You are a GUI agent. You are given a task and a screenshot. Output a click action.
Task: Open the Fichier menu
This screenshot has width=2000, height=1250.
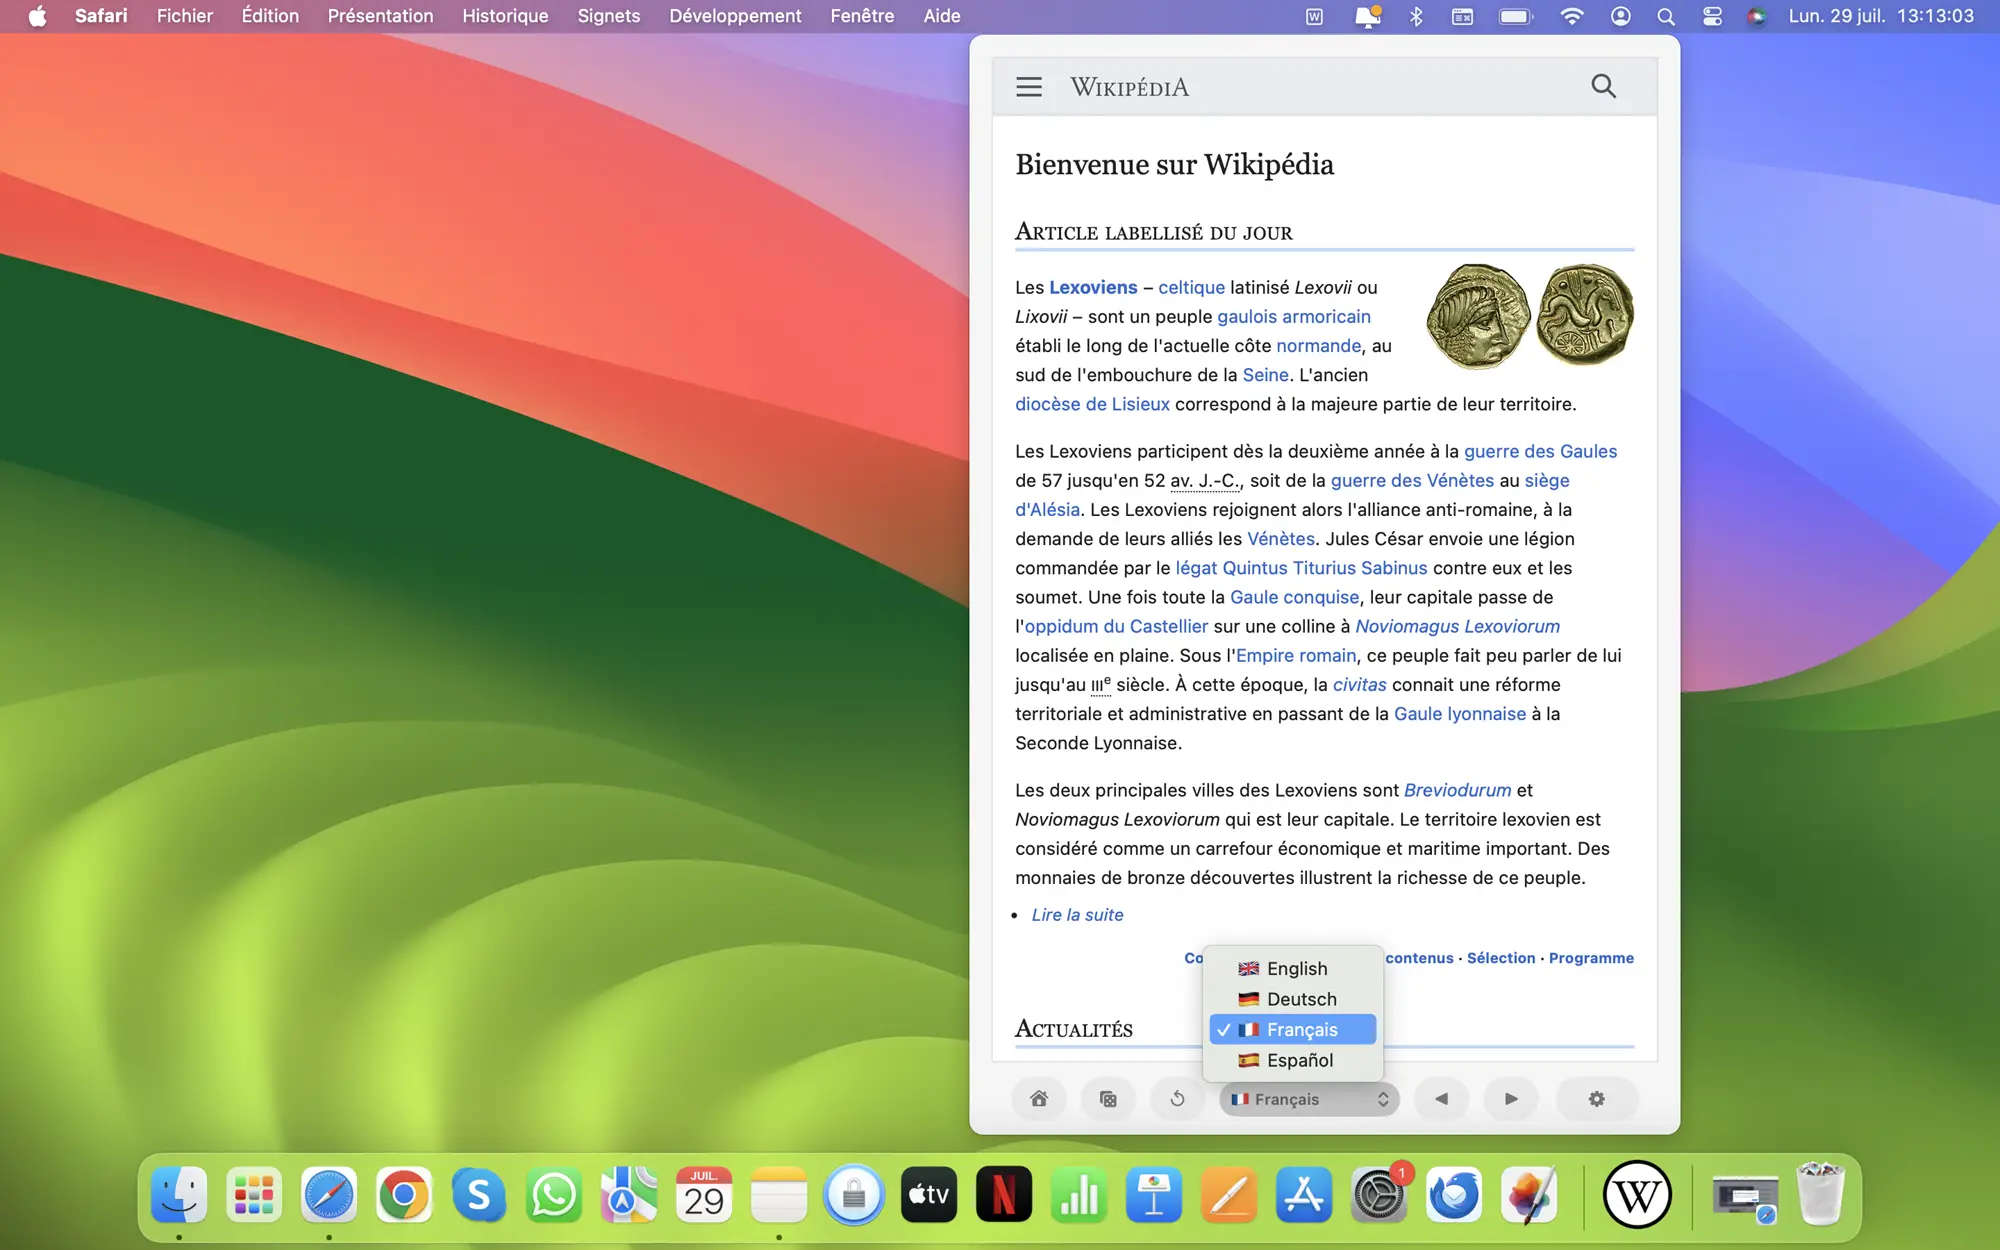click(184, 16)
